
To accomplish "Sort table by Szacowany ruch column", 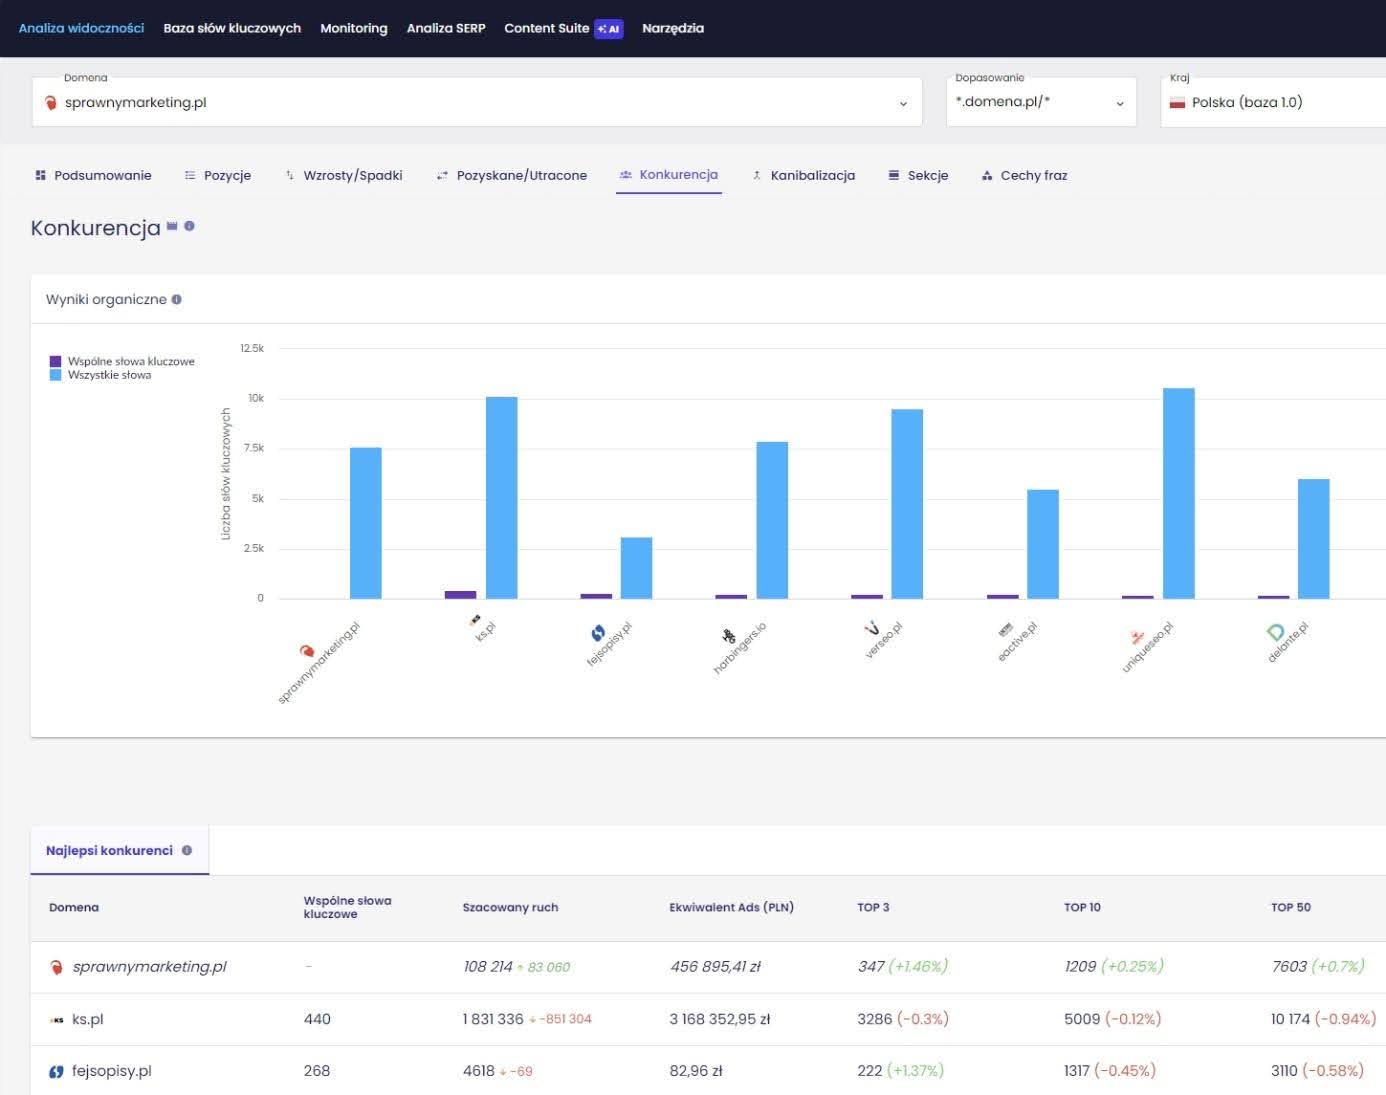I will (x=510, y=907).
